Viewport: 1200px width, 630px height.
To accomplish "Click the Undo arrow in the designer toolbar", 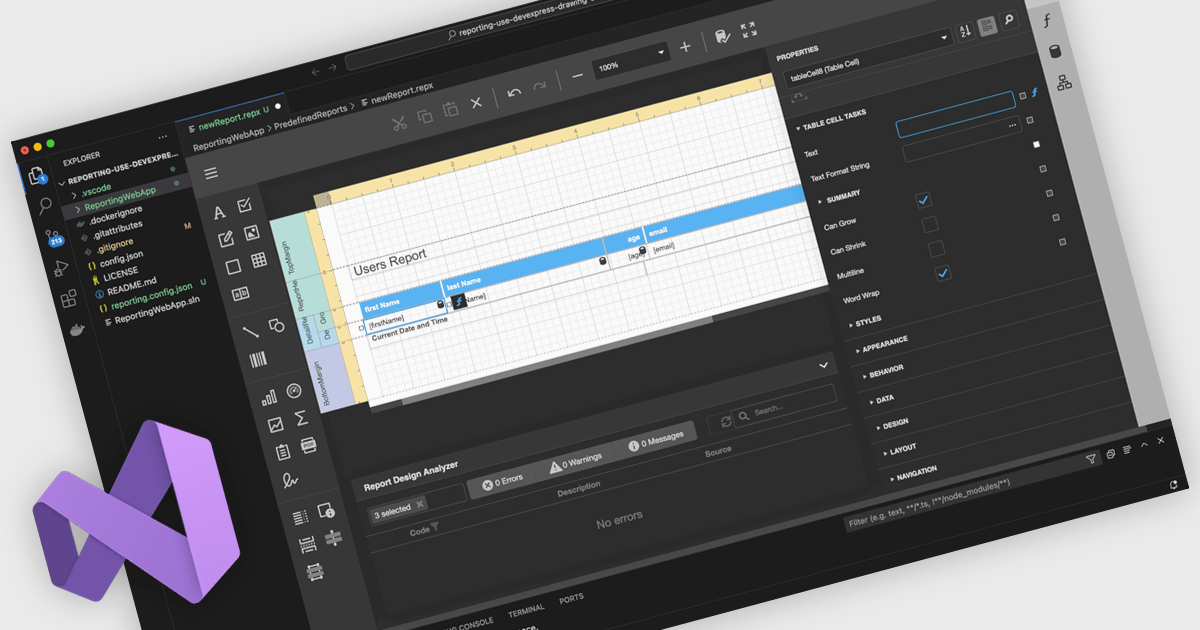I will coord(514,92).
